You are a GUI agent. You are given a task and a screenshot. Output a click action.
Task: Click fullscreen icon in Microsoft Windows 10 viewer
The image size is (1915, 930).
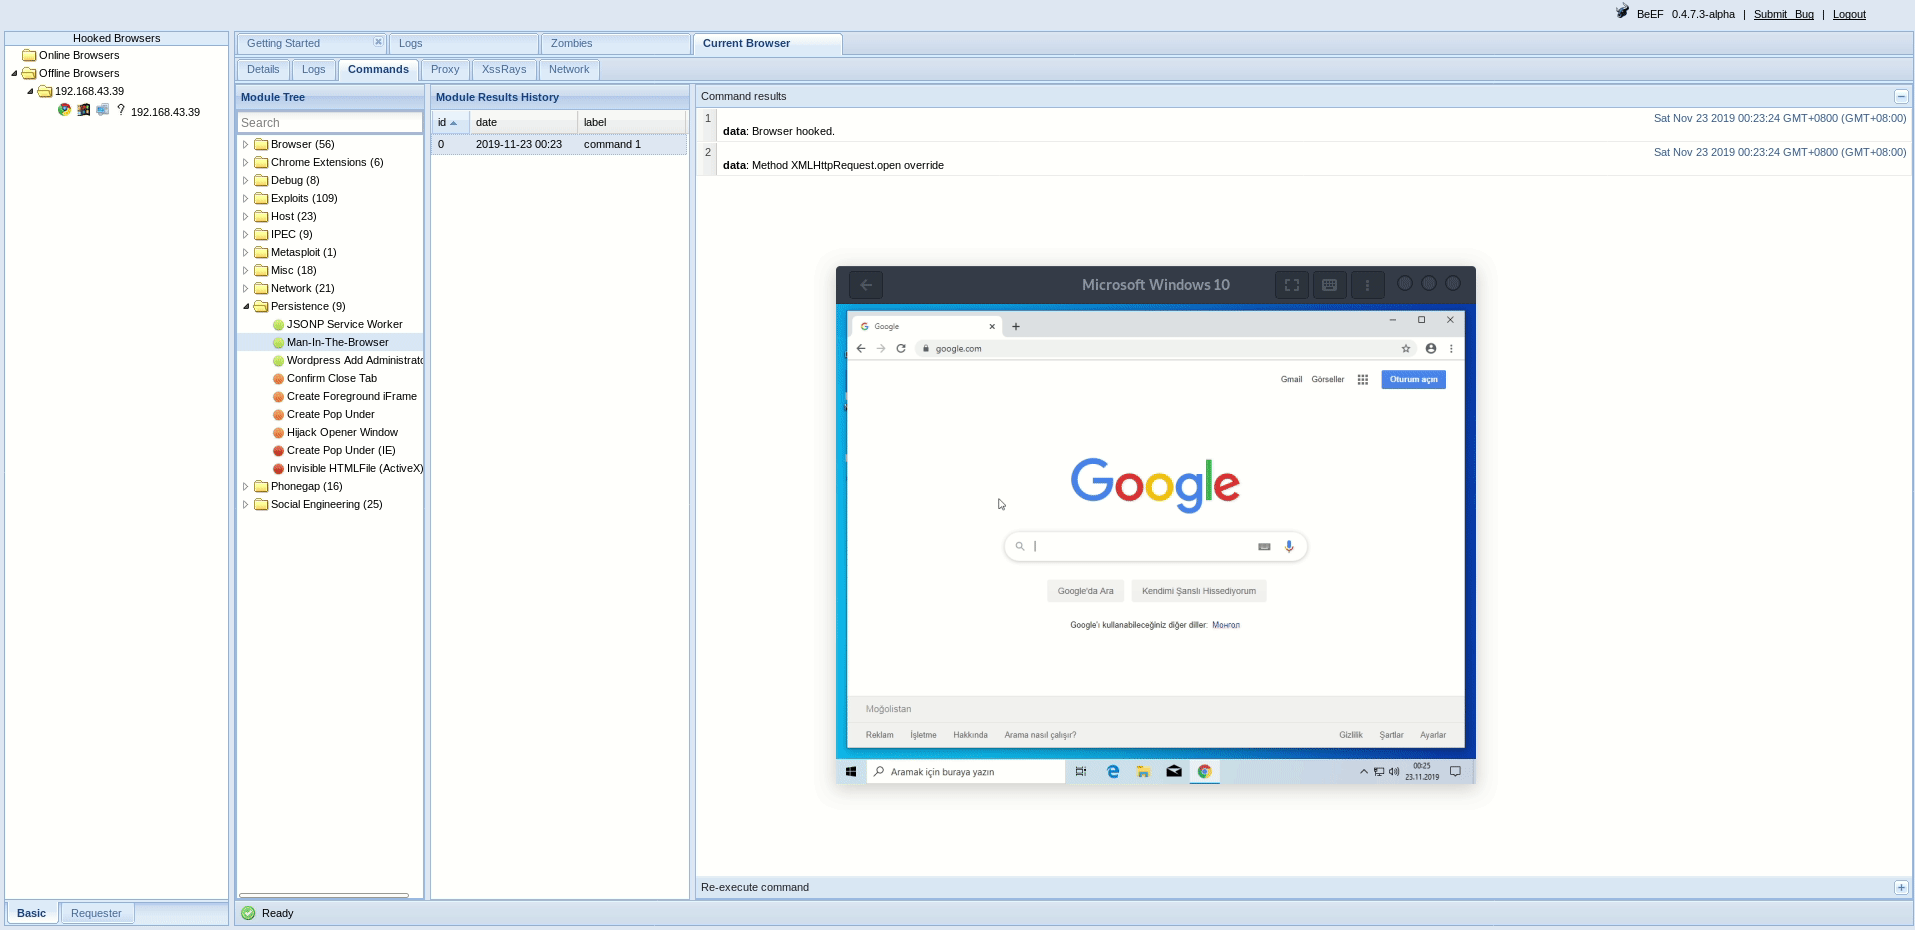coord(1292,285)
